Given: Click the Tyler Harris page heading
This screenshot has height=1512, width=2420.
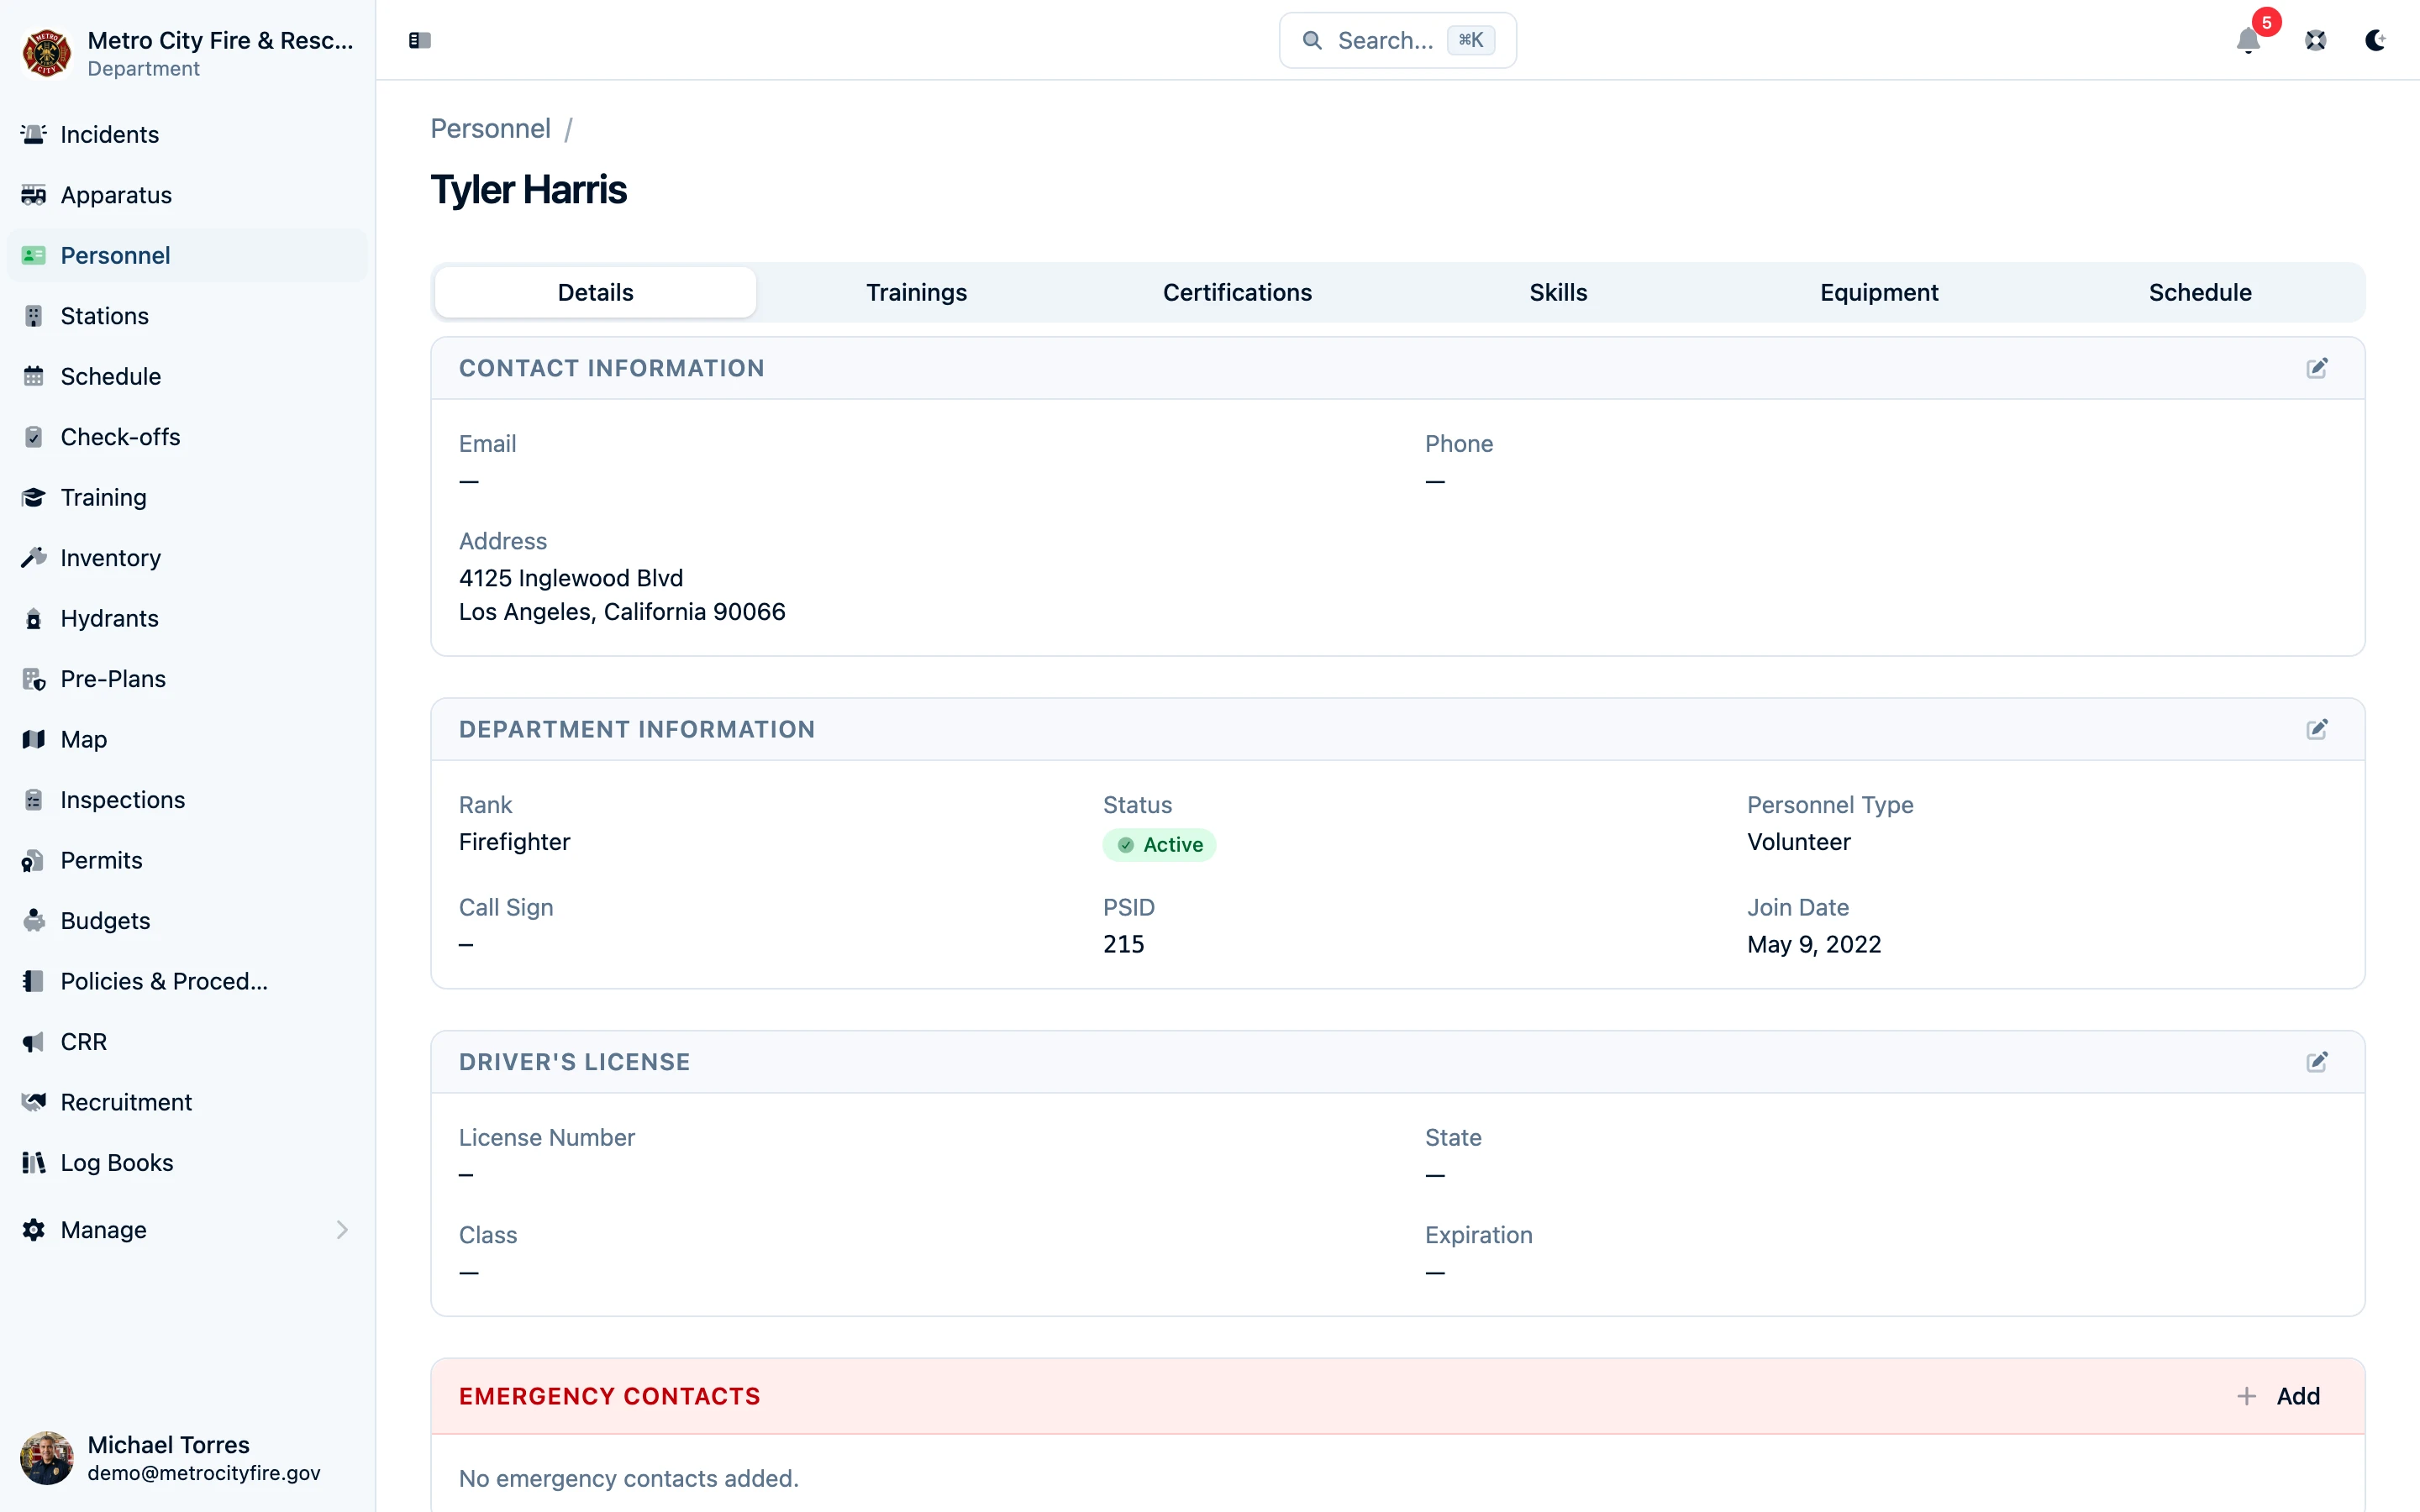Looking at the screenshot, I should [x=528, y=190].
